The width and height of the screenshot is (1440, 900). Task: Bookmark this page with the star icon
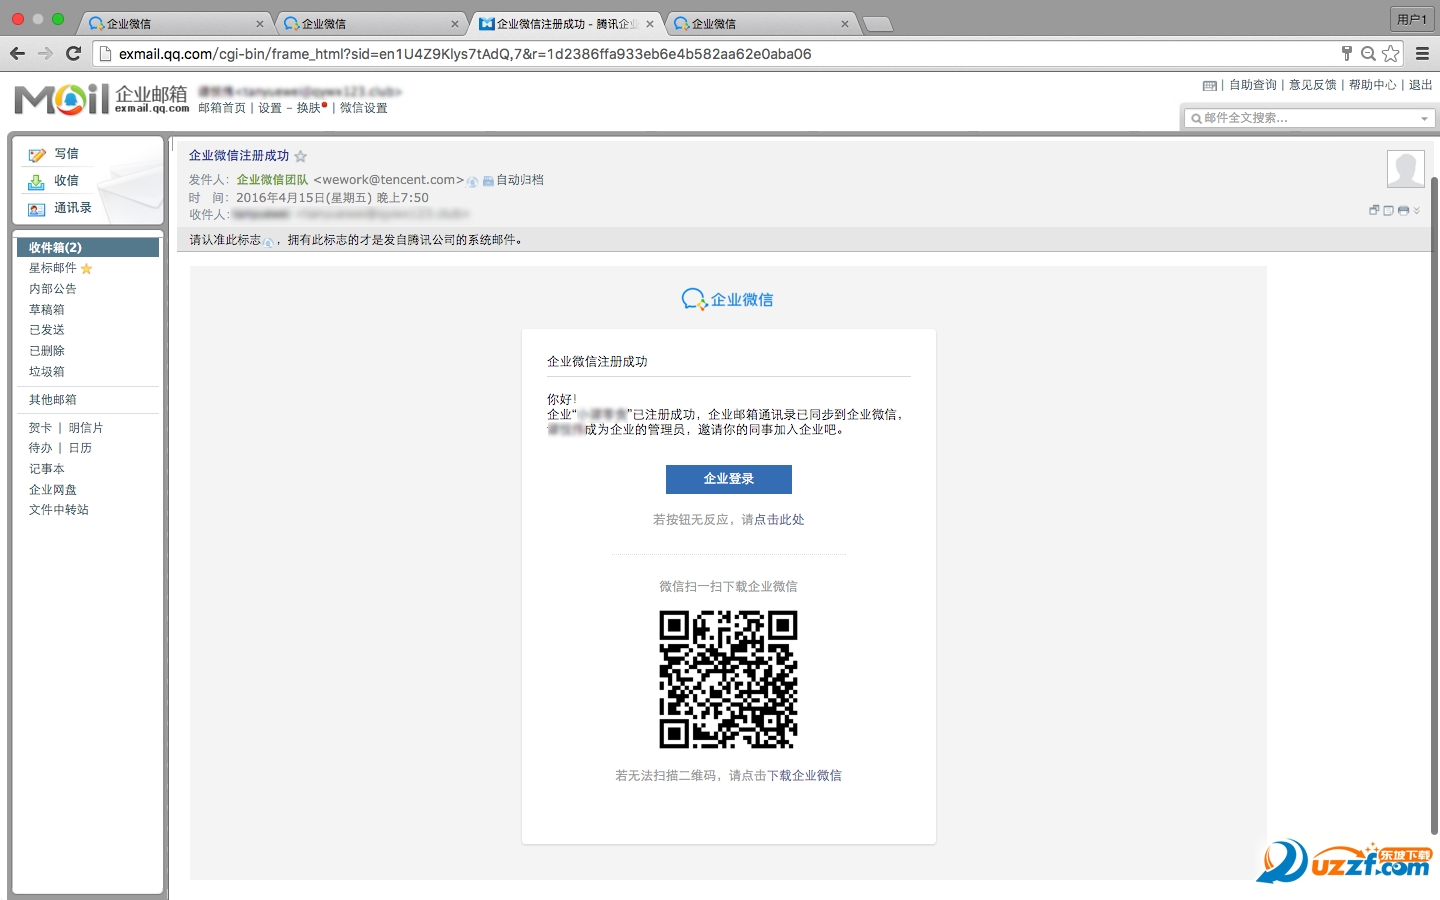pyautogui.click(x=1391, y=53)
